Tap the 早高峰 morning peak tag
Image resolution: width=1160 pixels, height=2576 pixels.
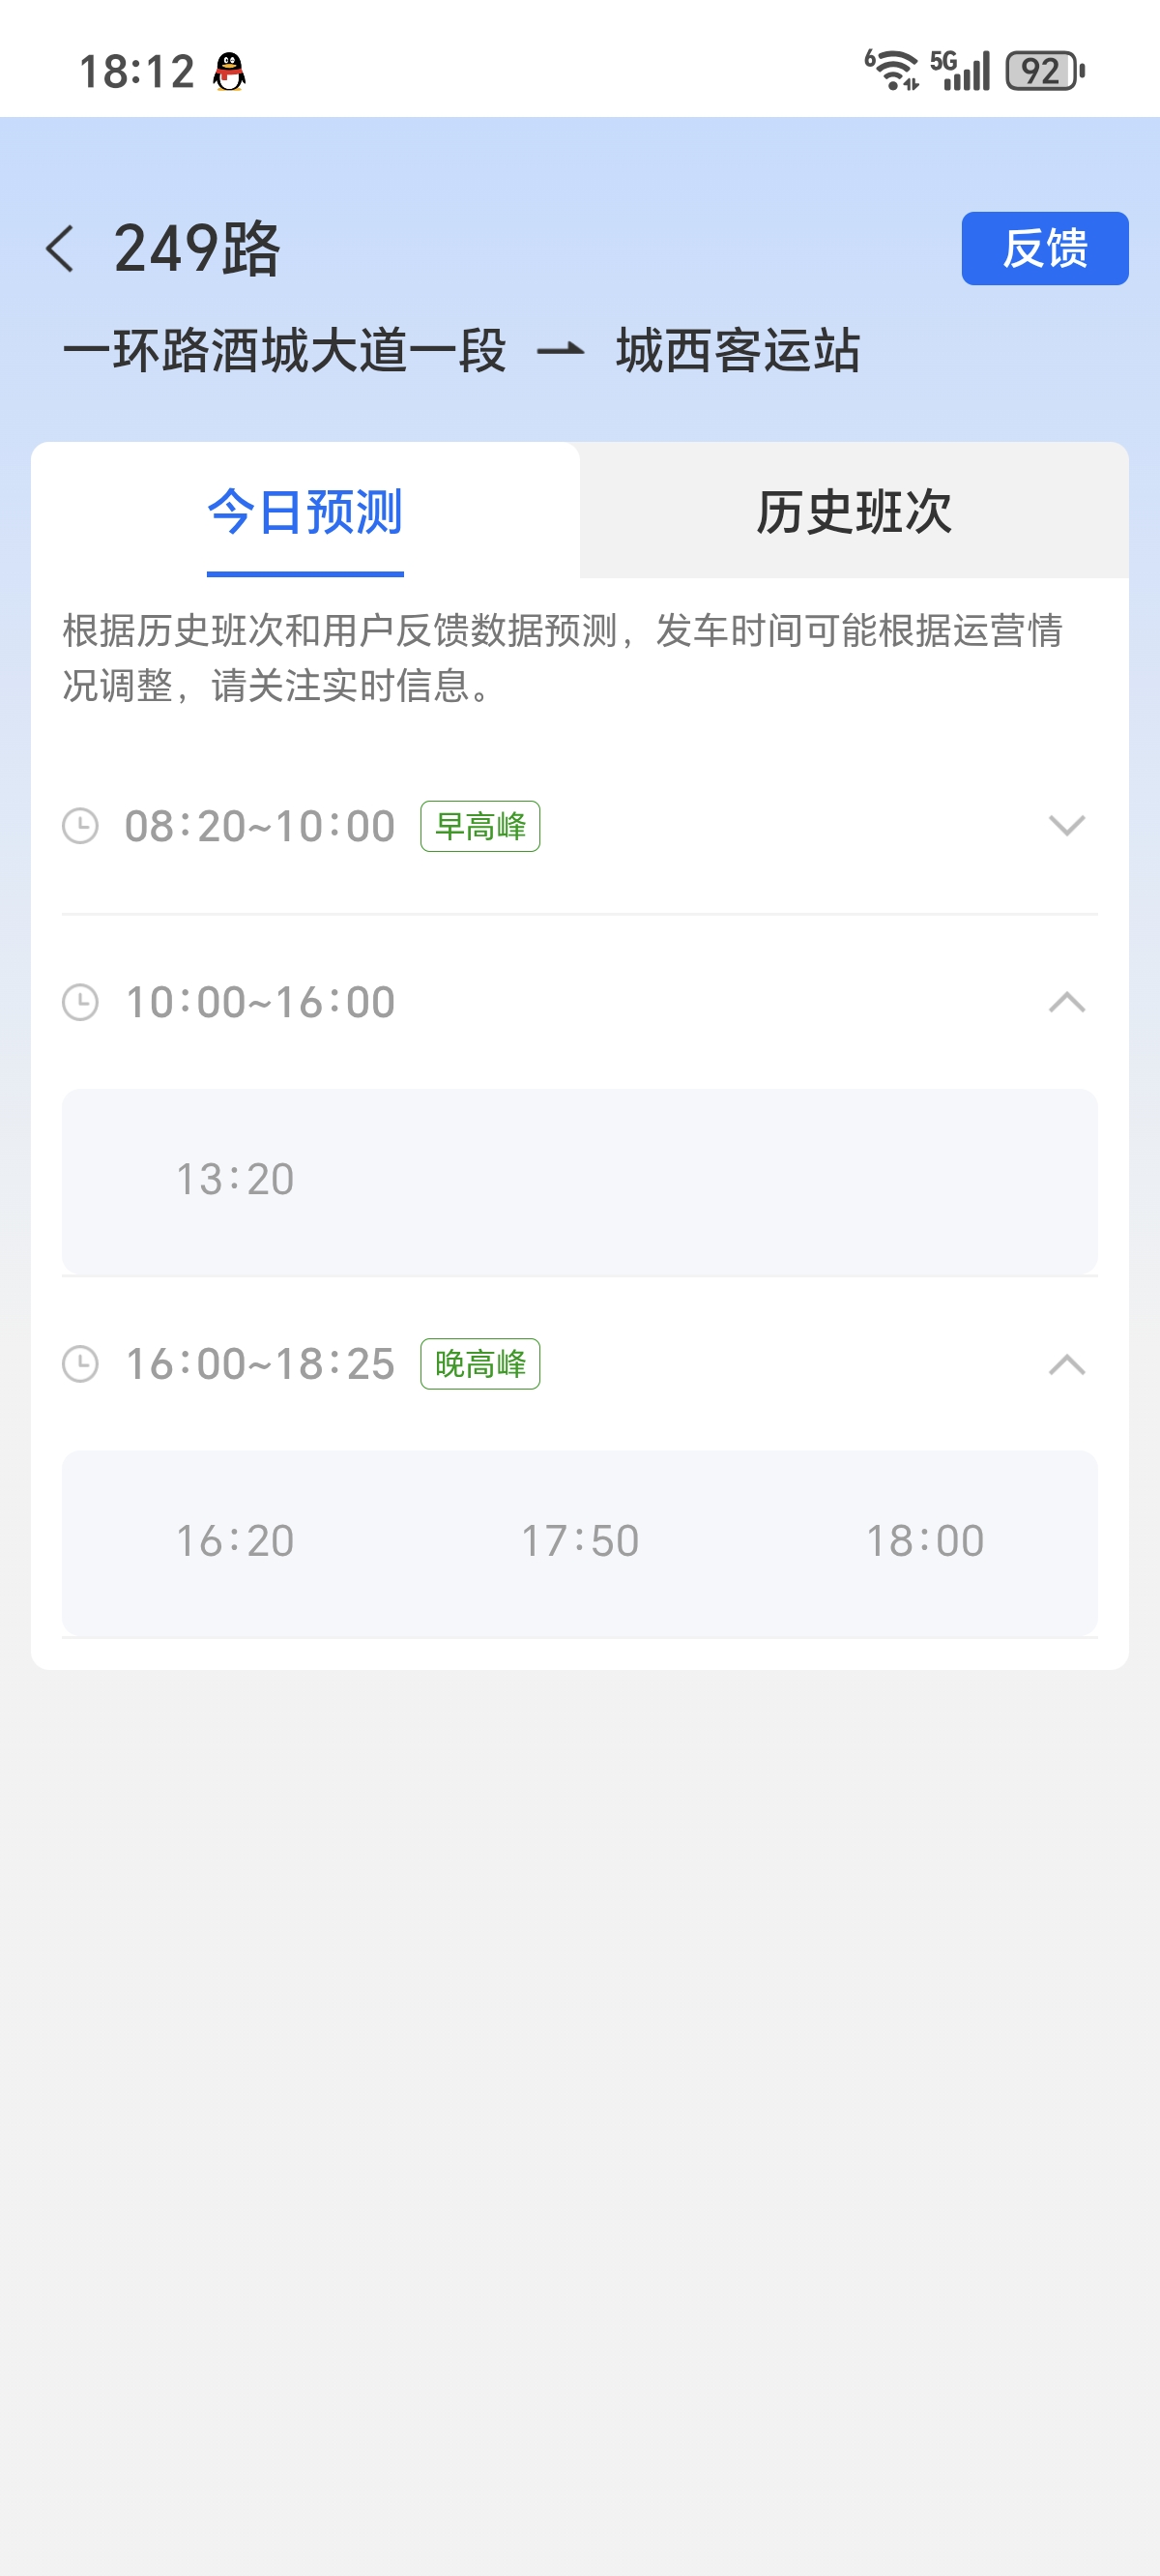pyautogui.click(x=480, y=826)
